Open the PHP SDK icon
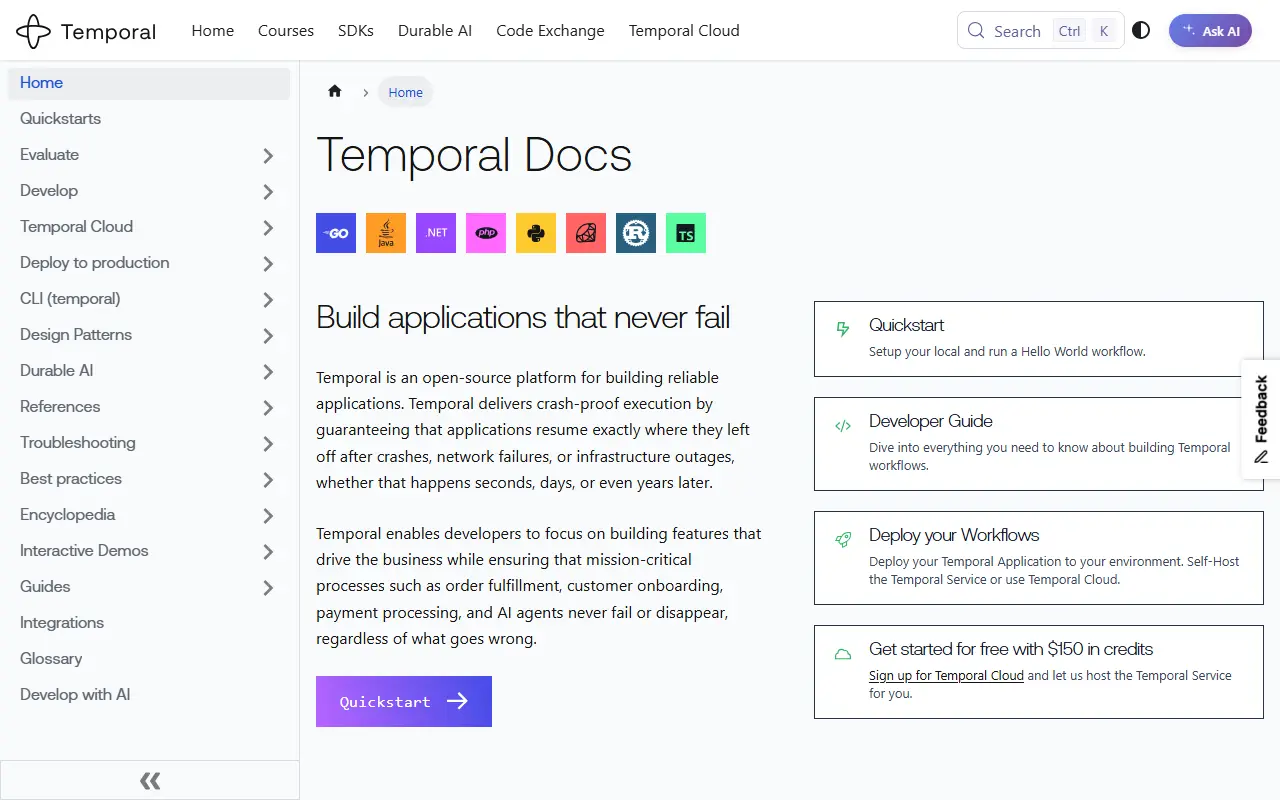The image size is (1280, 800). [486, 233]
